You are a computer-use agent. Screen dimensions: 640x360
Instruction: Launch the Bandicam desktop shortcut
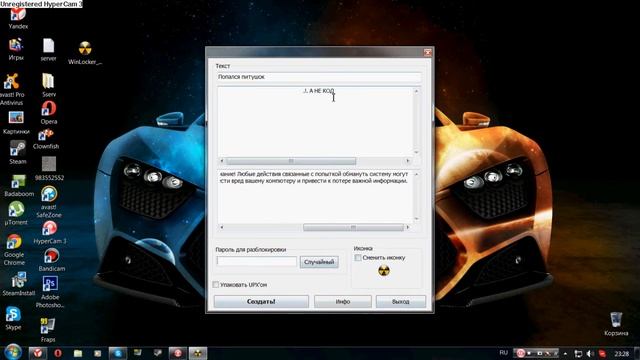51,260
